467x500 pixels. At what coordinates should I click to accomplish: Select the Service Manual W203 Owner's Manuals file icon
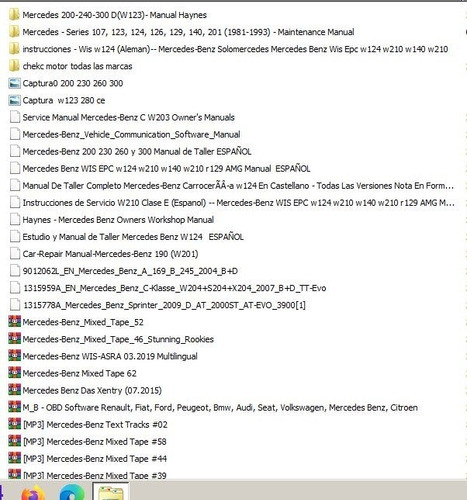(x=15, y=117)
